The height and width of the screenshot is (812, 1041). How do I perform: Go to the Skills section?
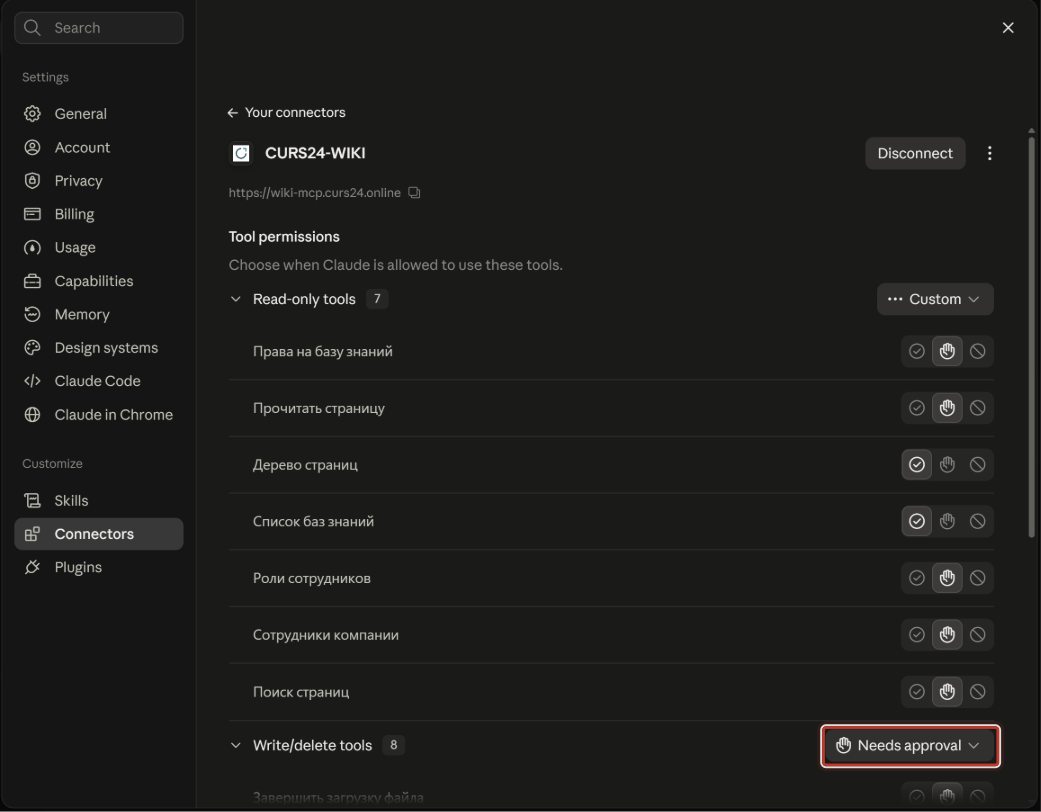pyautogui.click(x=98, y=501)
